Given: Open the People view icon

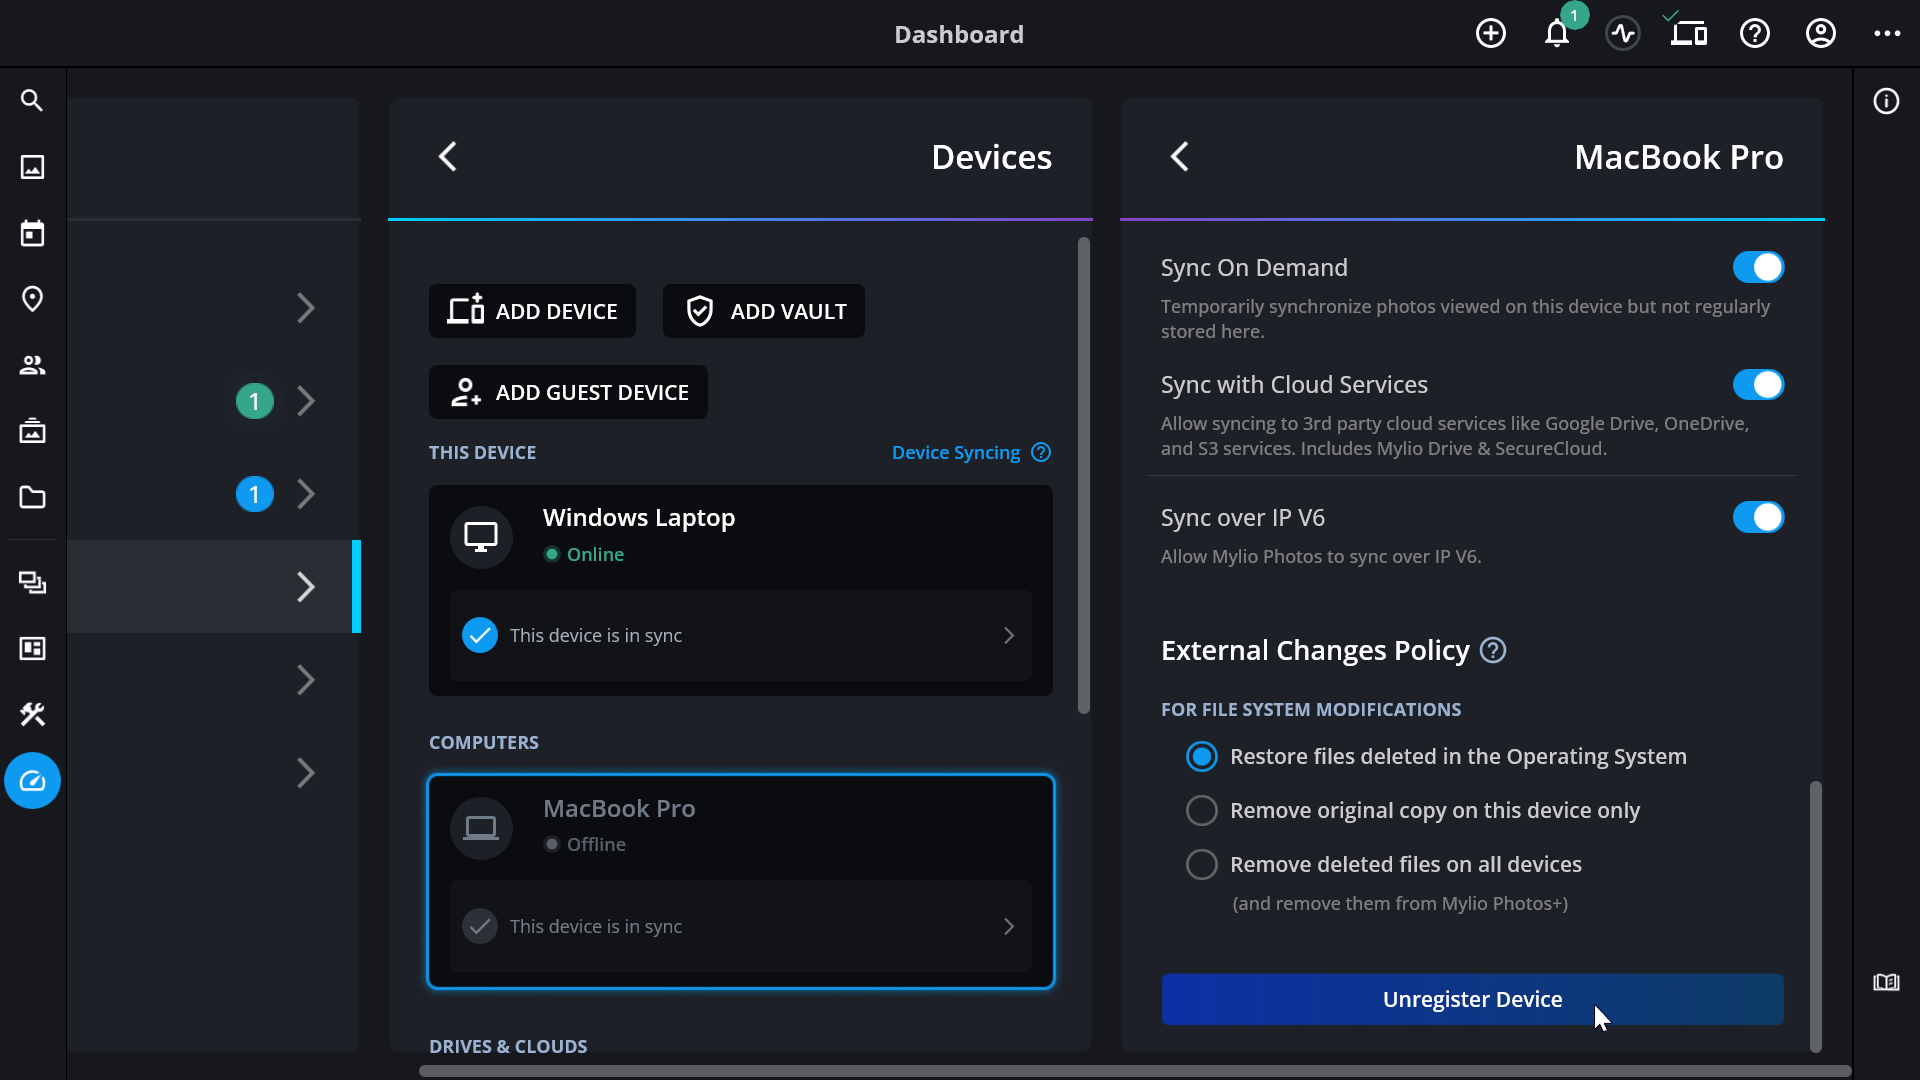Looking at the screenshot, I should tap(32, 365).
